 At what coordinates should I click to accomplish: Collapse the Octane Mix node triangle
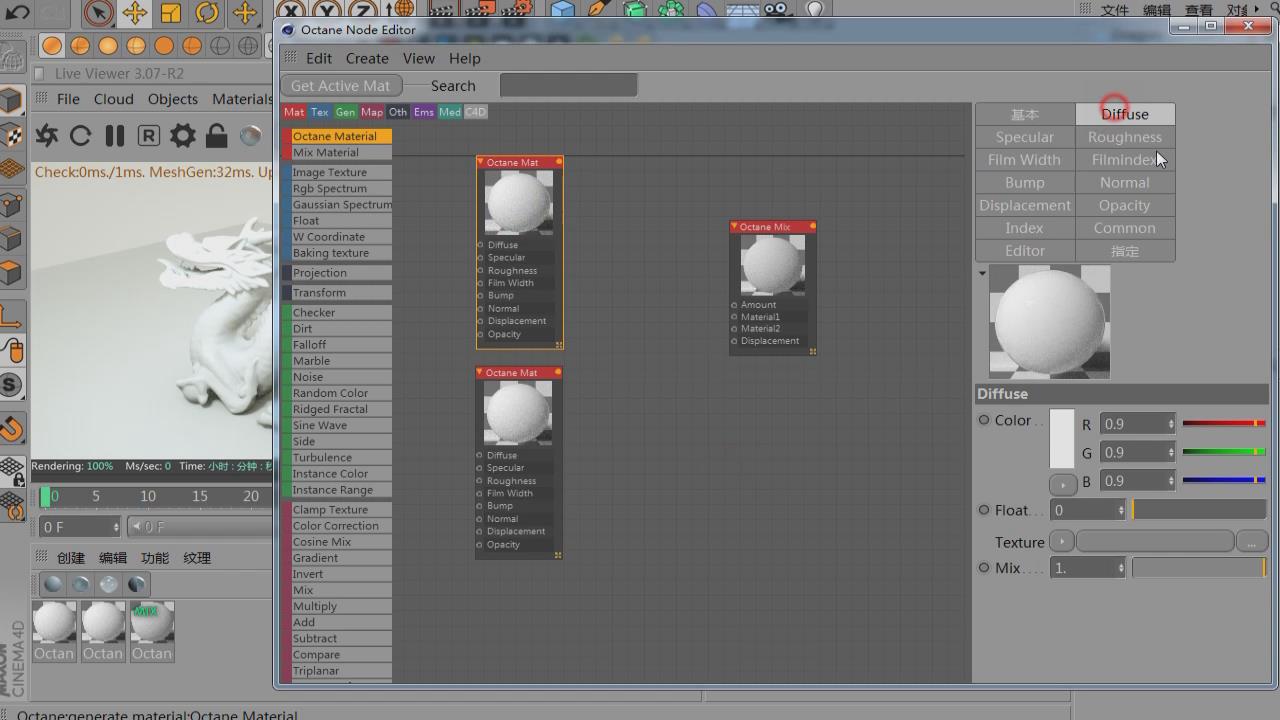click(x=734, y=227)
